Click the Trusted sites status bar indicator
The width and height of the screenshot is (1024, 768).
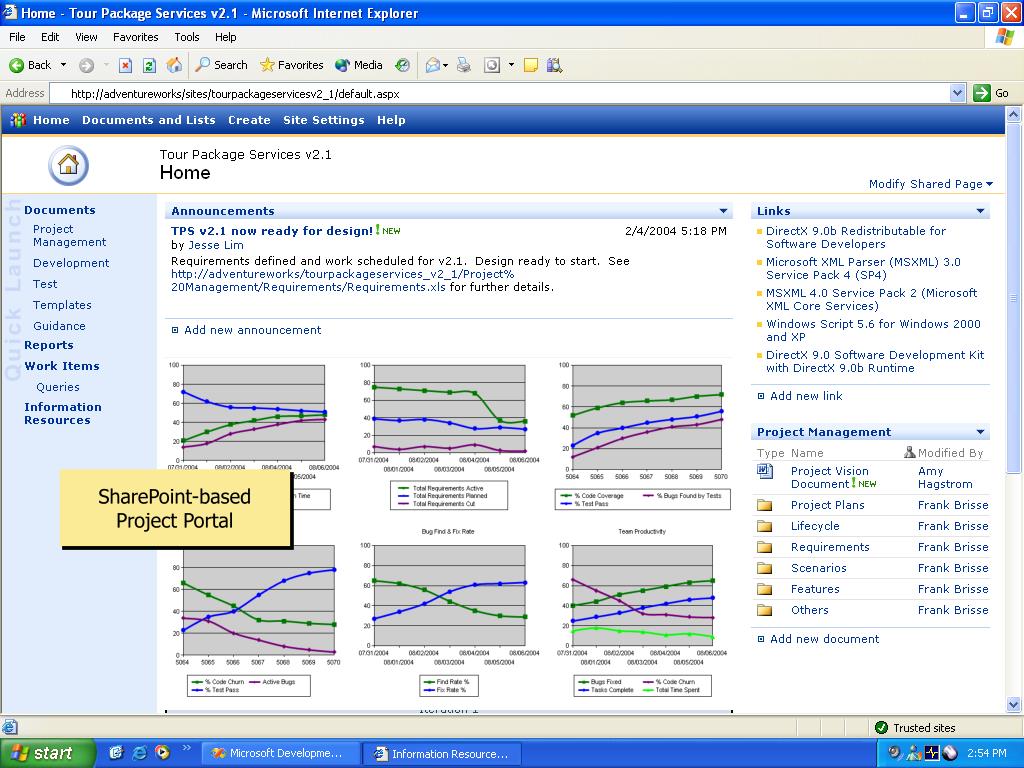[x=915, y=728]
